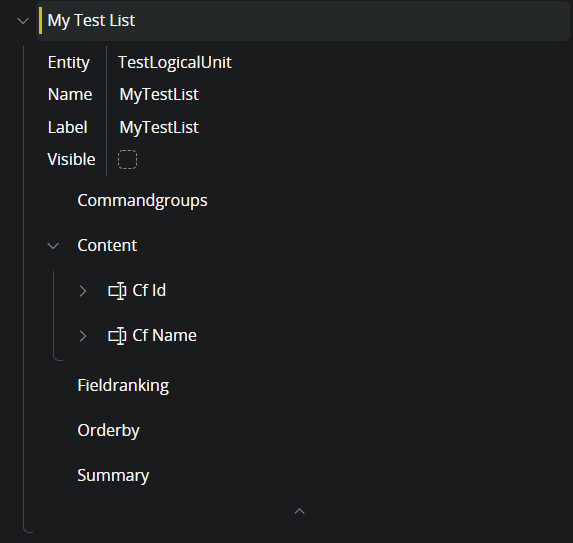573x543 pixels.
Task: Open the Orderby item
Action: pos(108,430)
